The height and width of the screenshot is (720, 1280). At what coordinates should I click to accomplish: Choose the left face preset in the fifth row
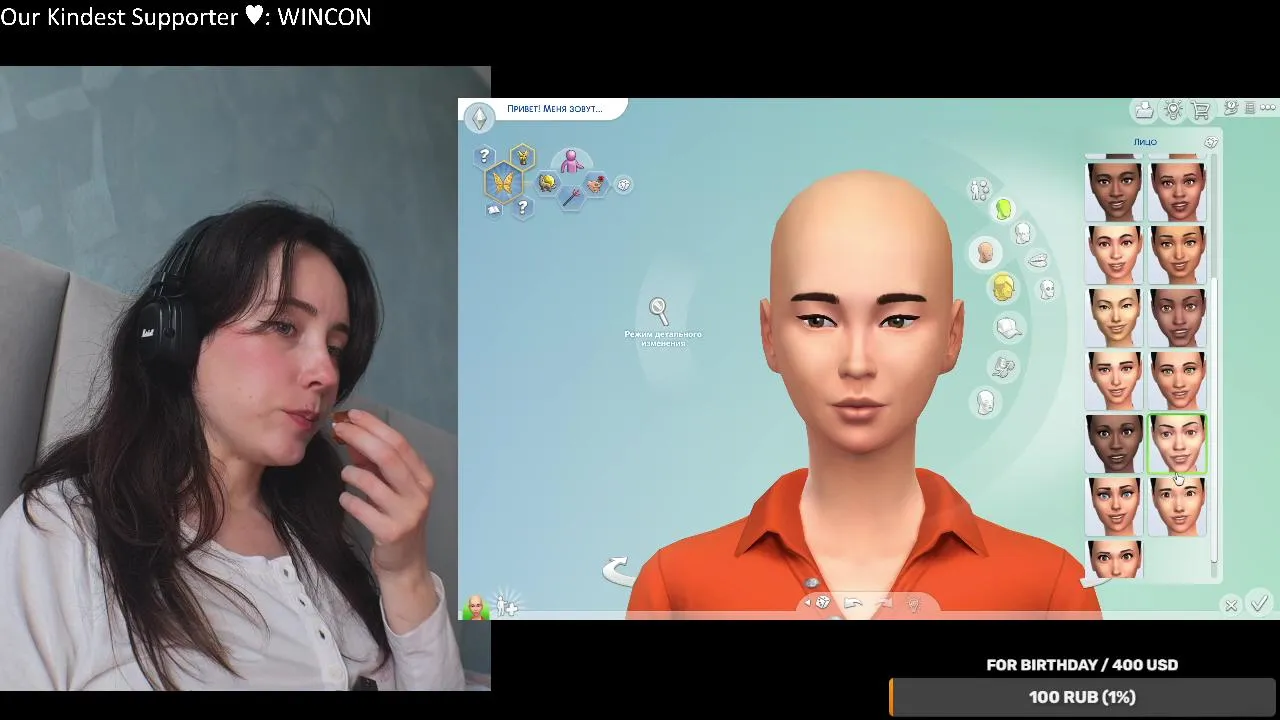coord(1114,444)
